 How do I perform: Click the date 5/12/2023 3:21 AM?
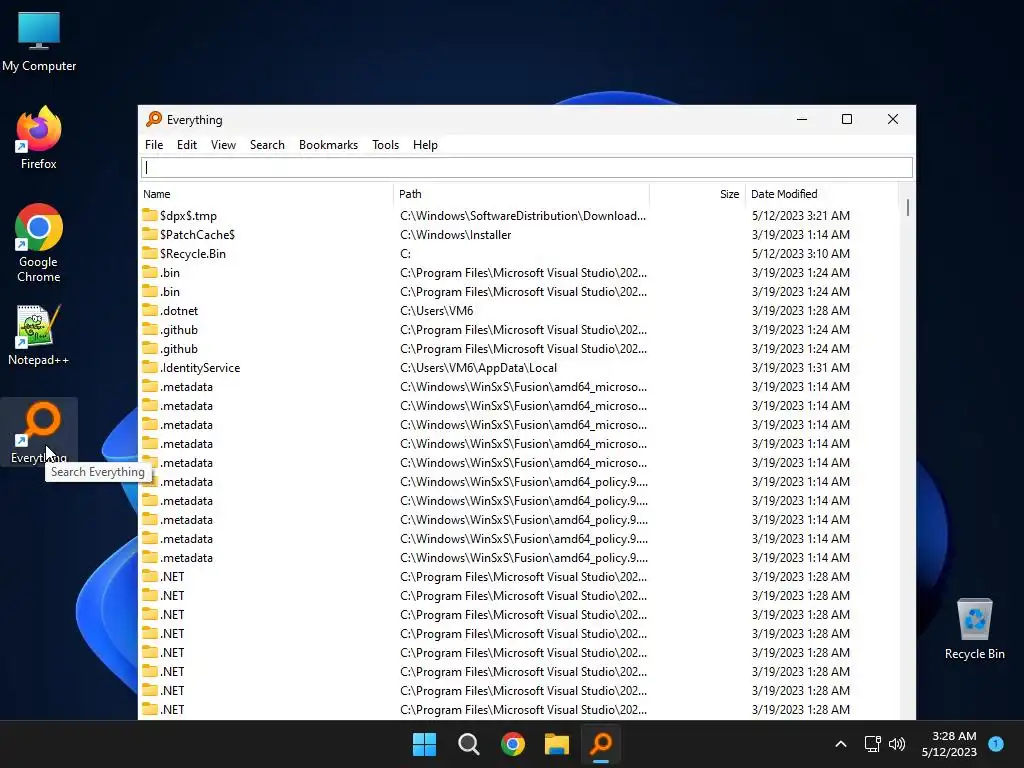(x=801, y=216)
